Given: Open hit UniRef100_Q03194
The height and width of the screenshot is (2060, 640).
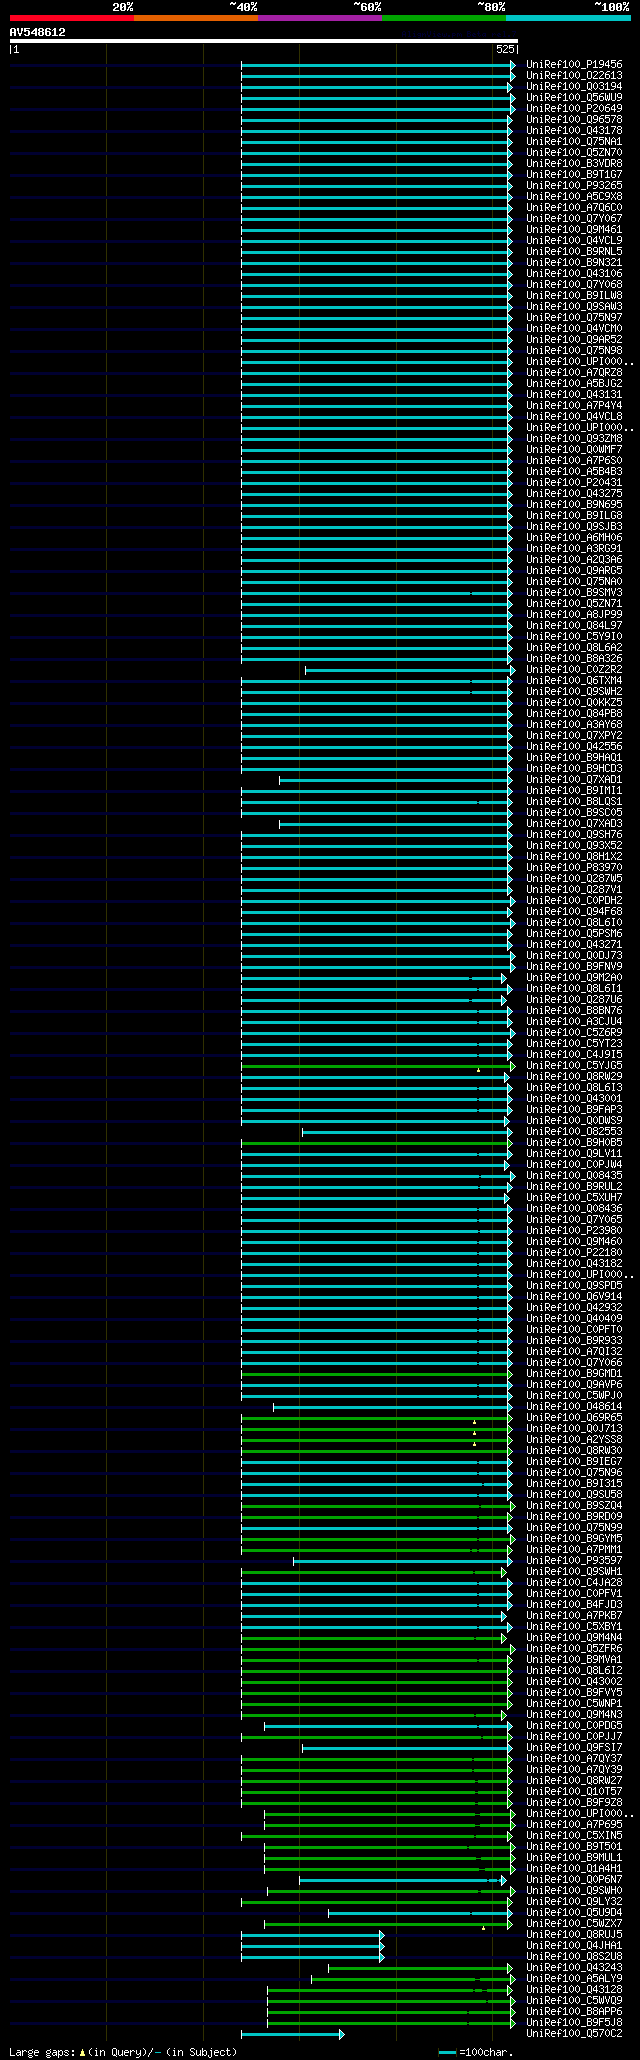Looking at the screenshot, I should [x=574, y=86].
